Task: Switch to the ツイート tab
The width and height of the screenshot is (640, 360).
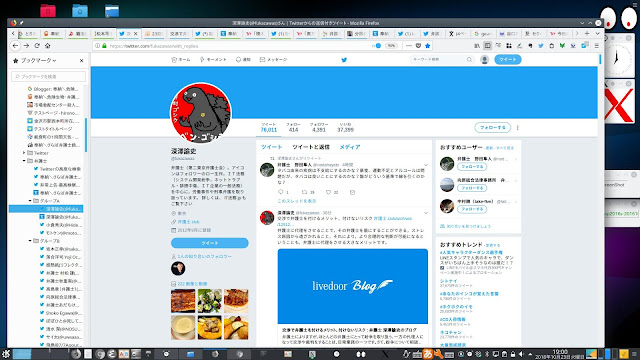Action: coord(271,147)
